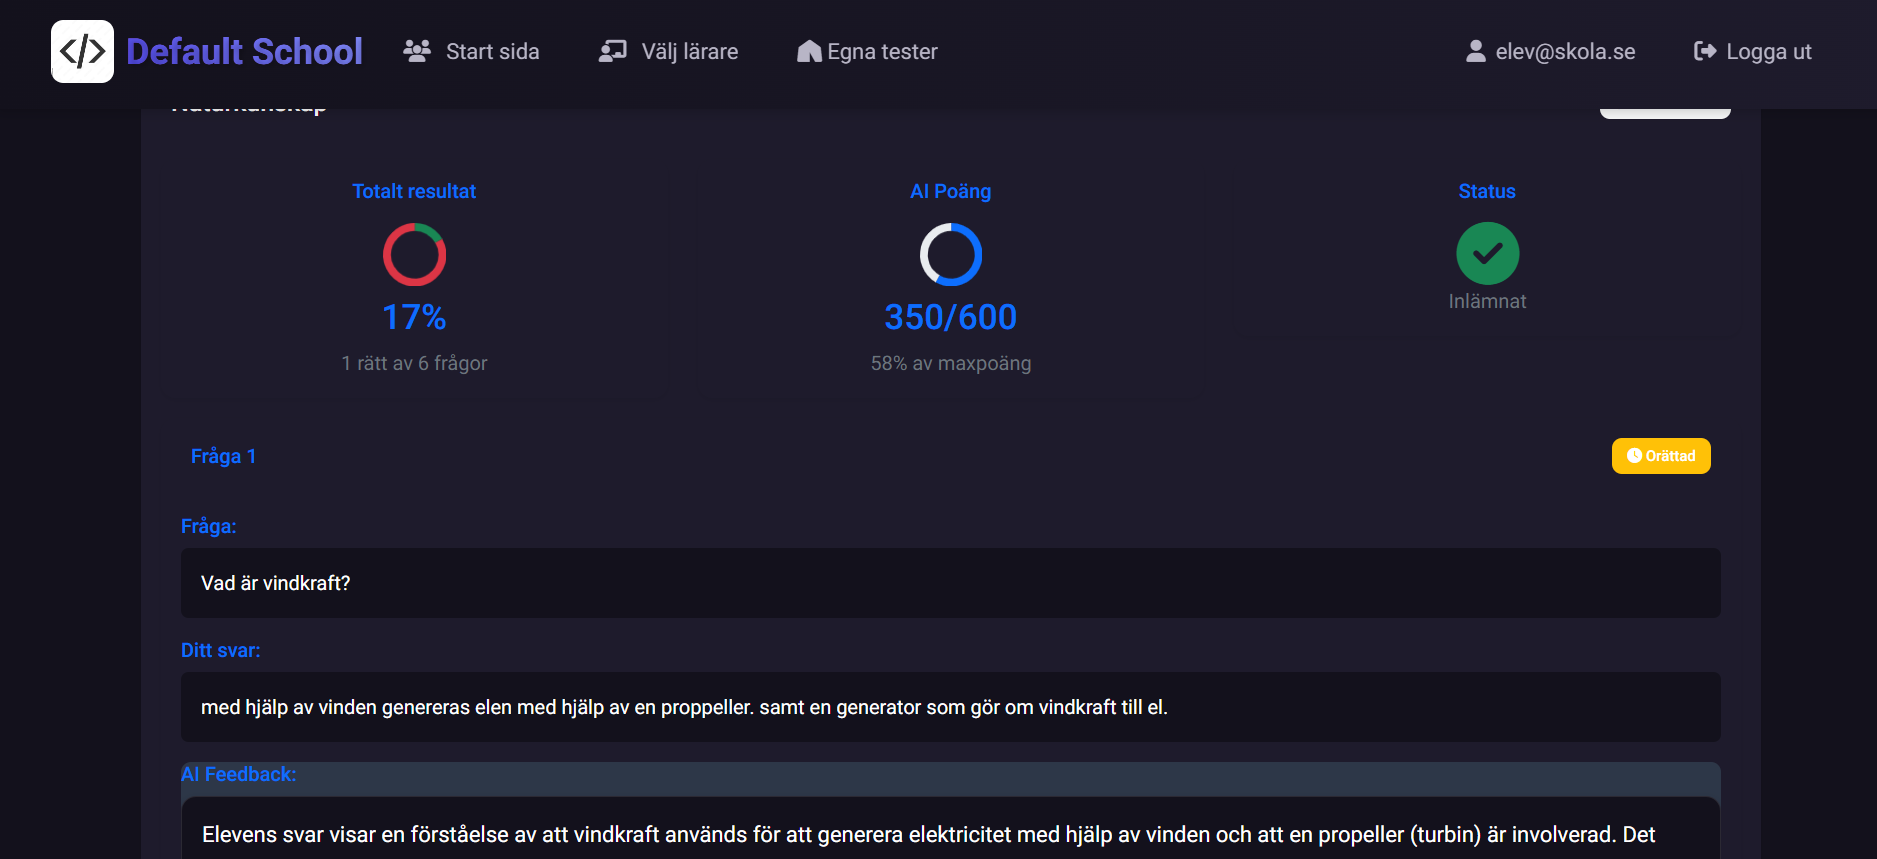Select the Fråga 1 heading
The height and width of the screenshot is (859, 1877).
click(223, 456)
